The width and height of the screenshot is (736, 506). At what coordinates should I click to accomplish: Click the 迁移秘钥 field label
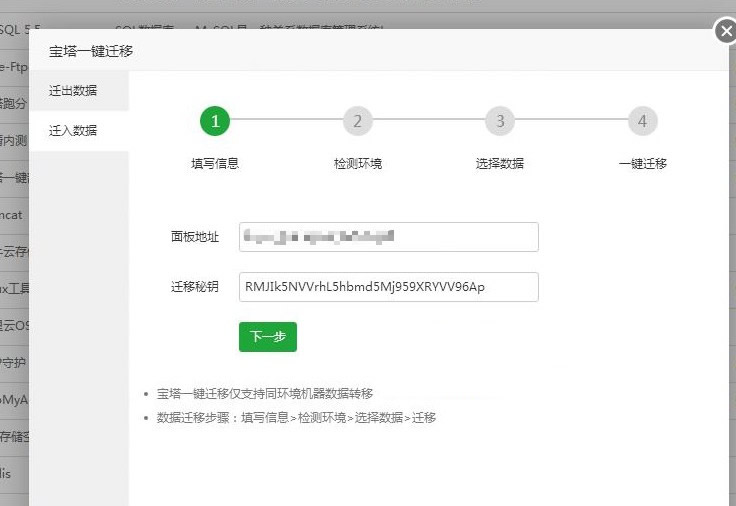(195, 287)
